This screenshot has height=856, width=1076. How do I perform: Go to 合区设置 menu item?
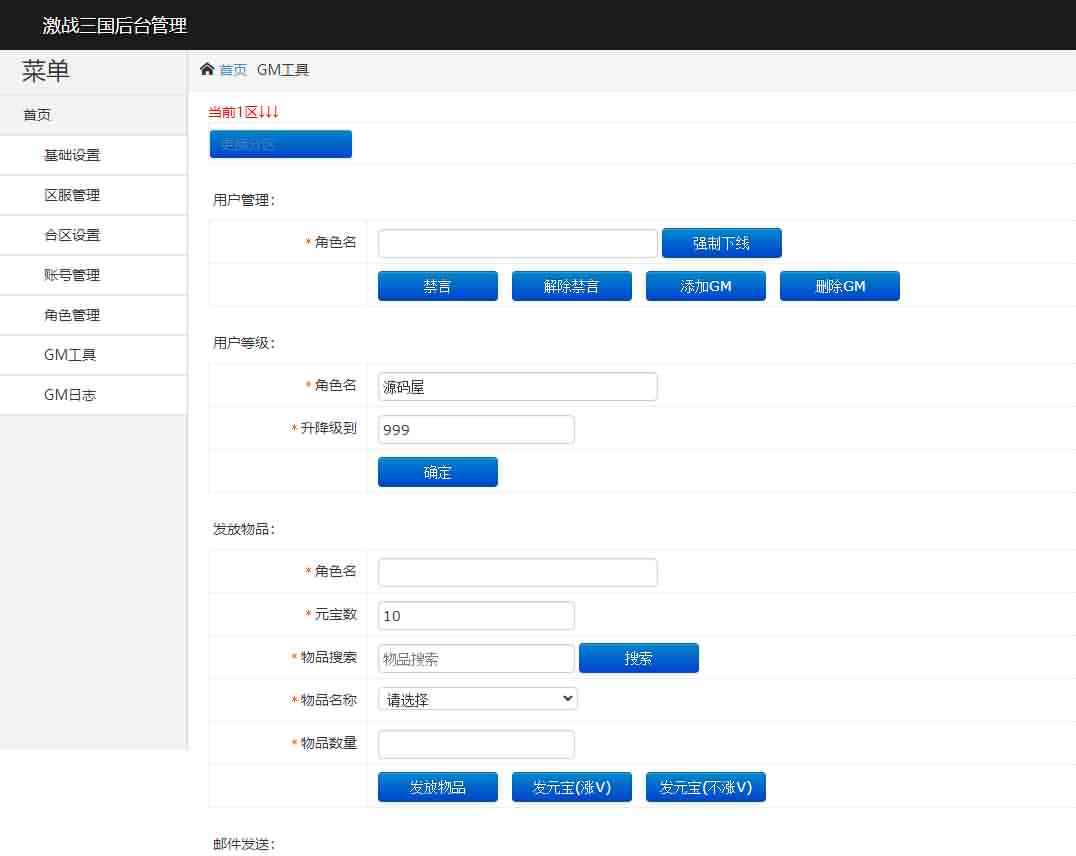pyautogui.click(x=72, y=235)
